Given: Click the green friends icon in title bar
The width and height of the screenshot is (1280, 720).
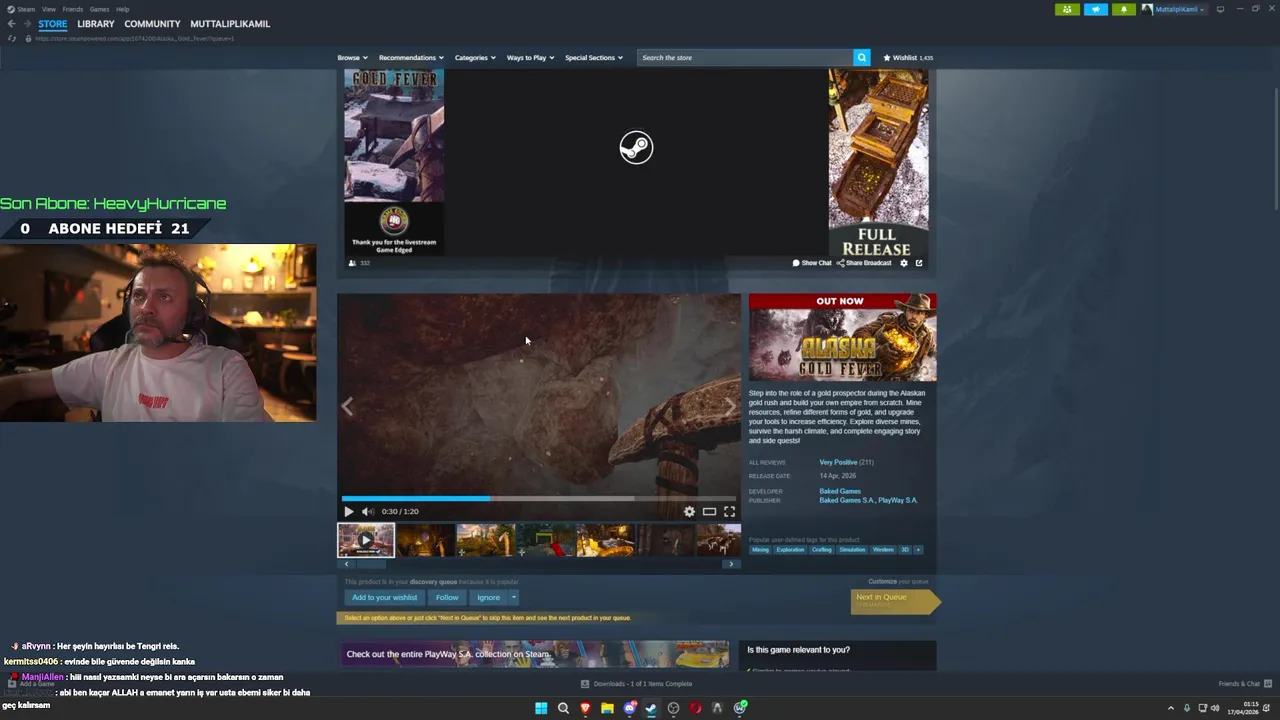Looking at the screenshot, I should pyautogui.click(x=1067, y=9).
